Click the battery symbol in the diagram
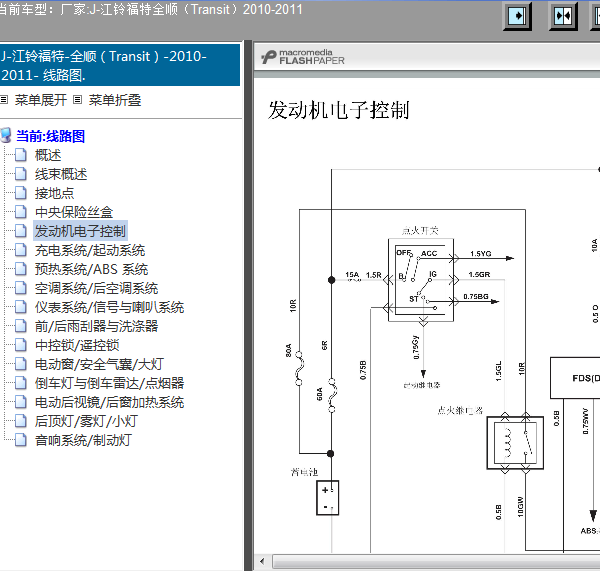This screenshot has width=600, height=571. click(x=328, y=498)
